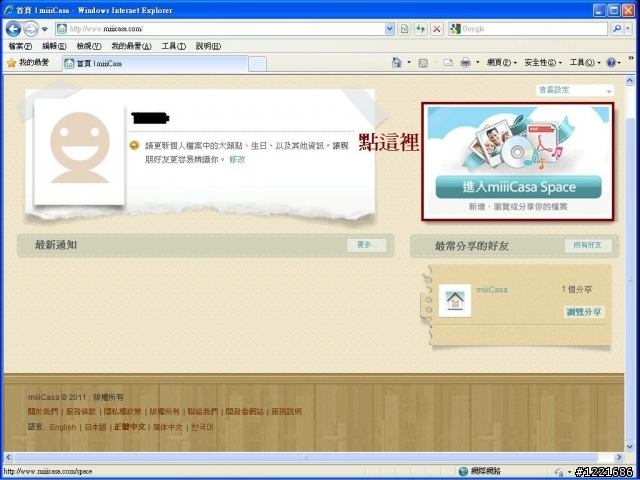Image resolution: width=640 pixels, height=480 pixels.
Task: Click the search magnifier button
Action: (x=617, y=29)
